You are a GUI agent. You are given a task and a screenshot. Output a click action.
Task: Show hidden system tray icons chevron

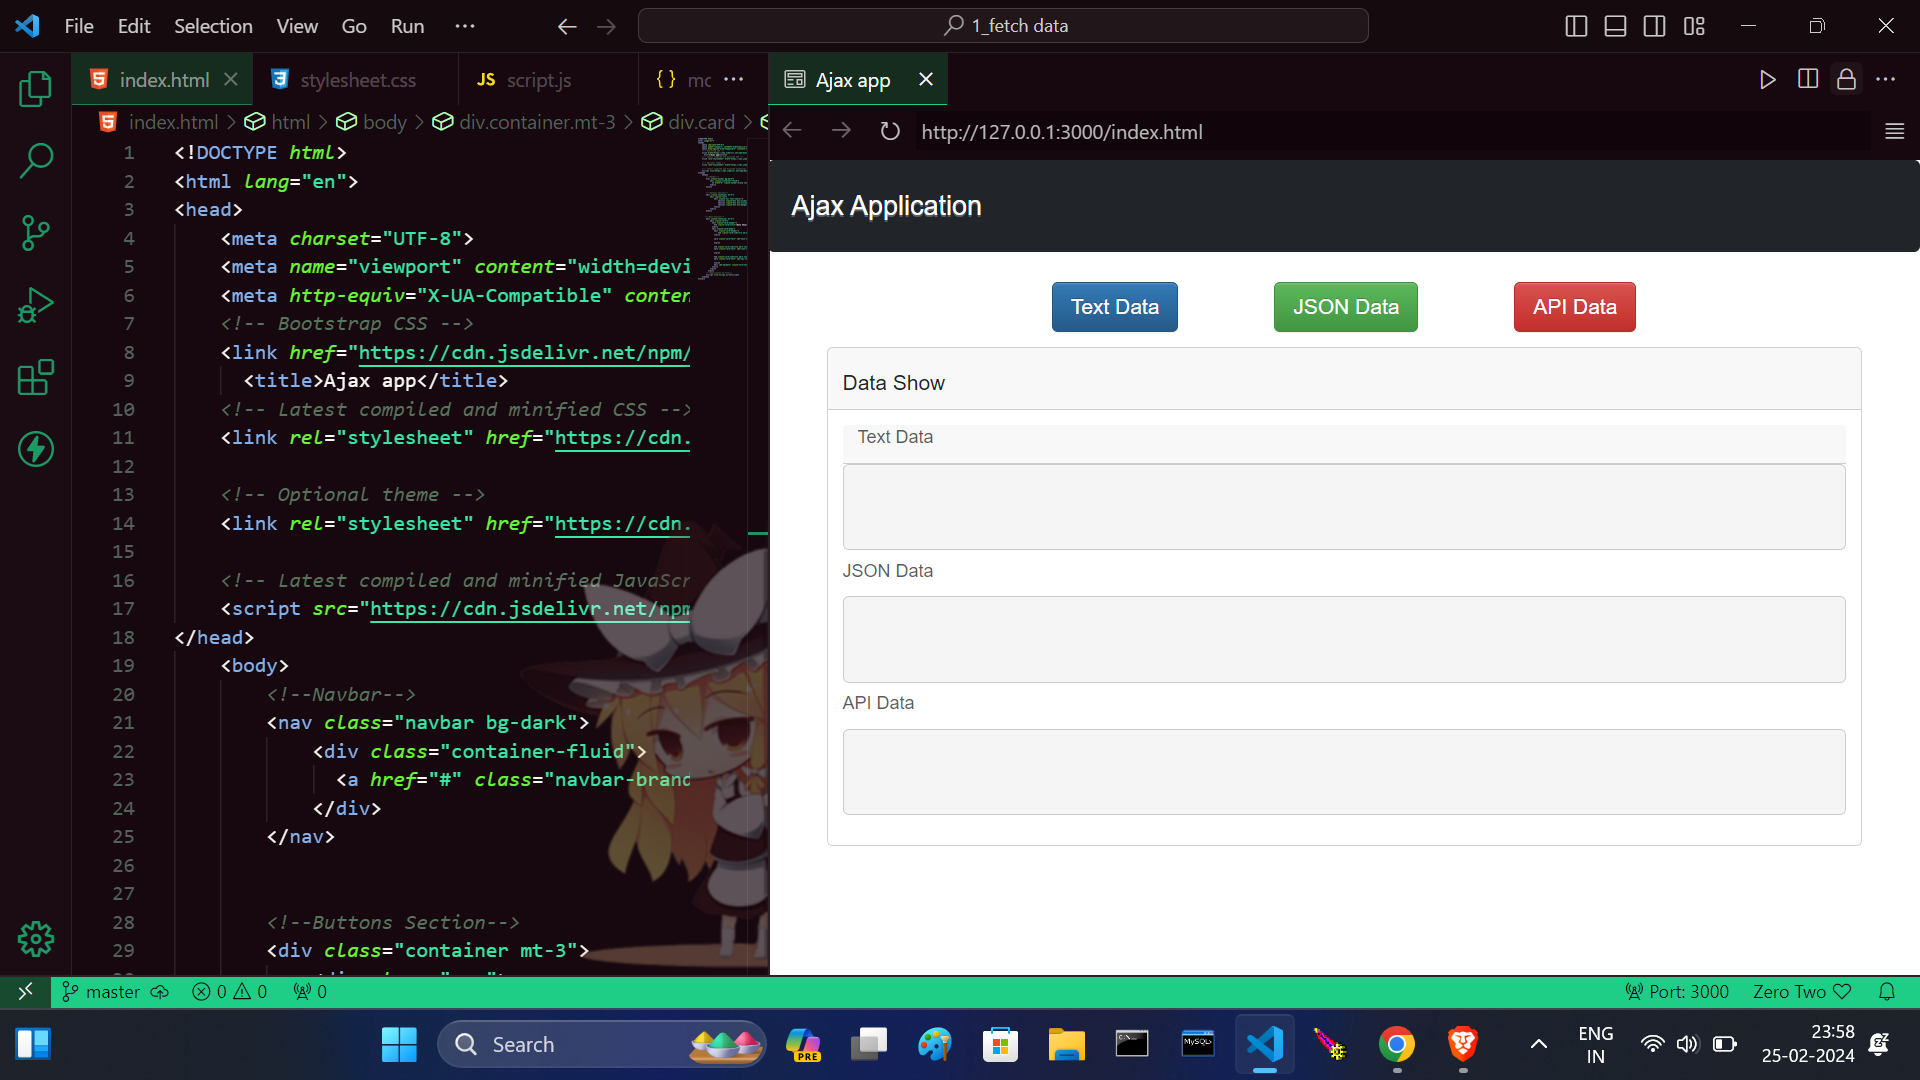(x=1539, y=1044)
